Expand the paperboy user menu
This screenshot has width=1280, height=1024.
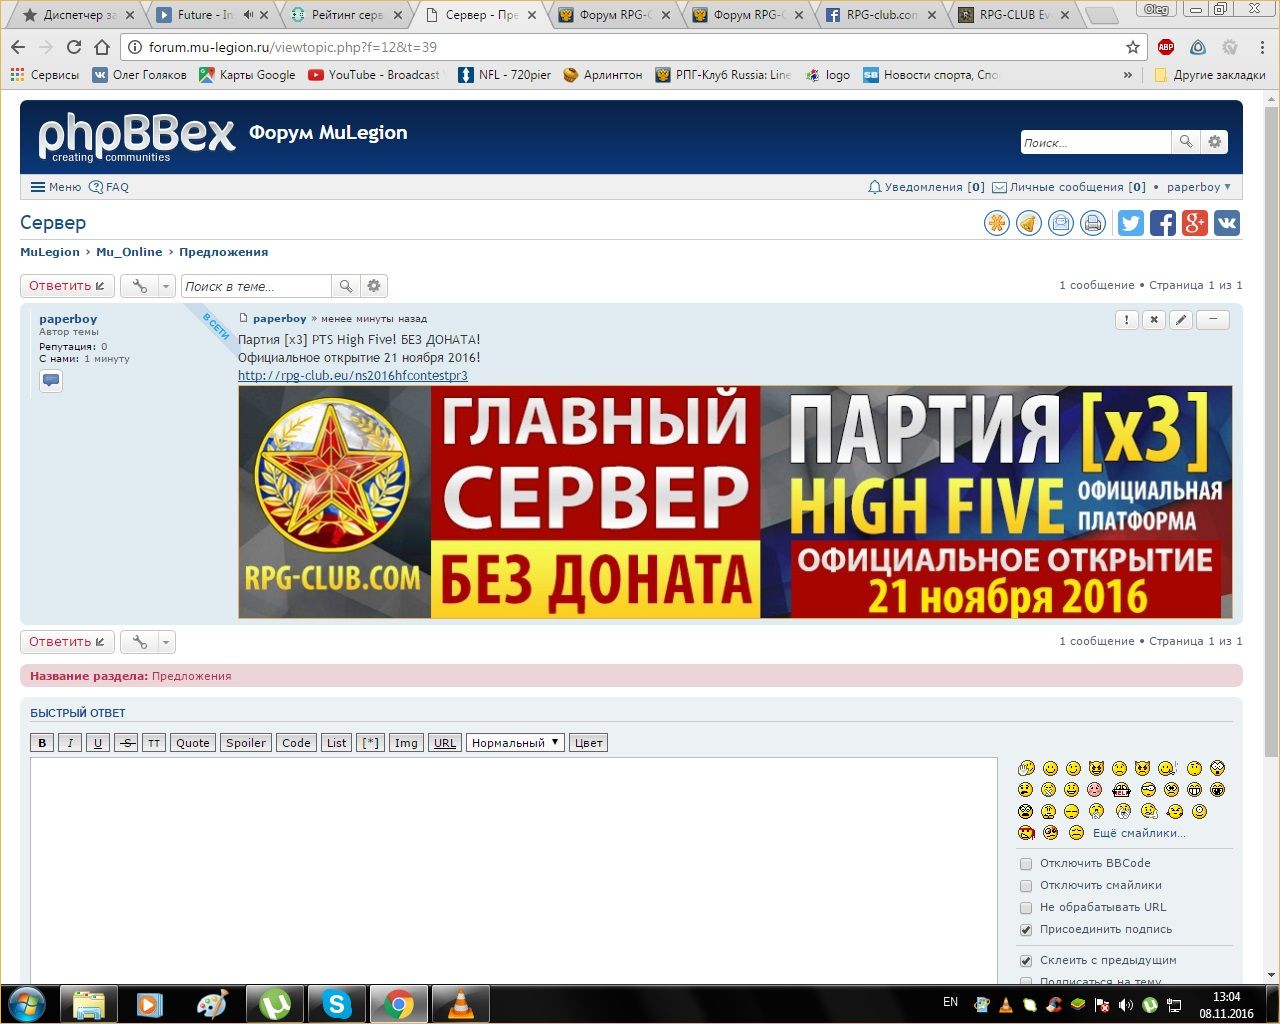(x=1198, y=187)
